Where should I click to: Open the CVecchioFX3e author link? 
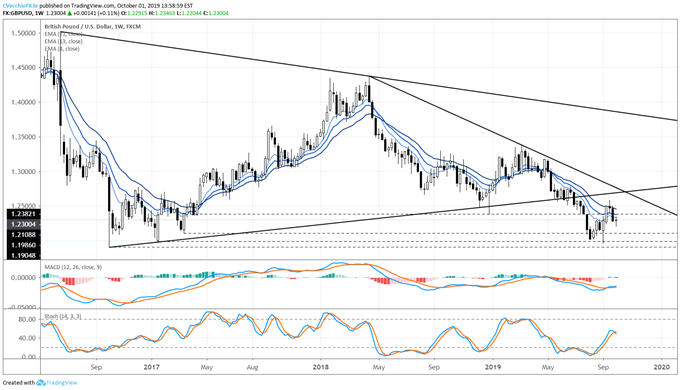(20, 5)
